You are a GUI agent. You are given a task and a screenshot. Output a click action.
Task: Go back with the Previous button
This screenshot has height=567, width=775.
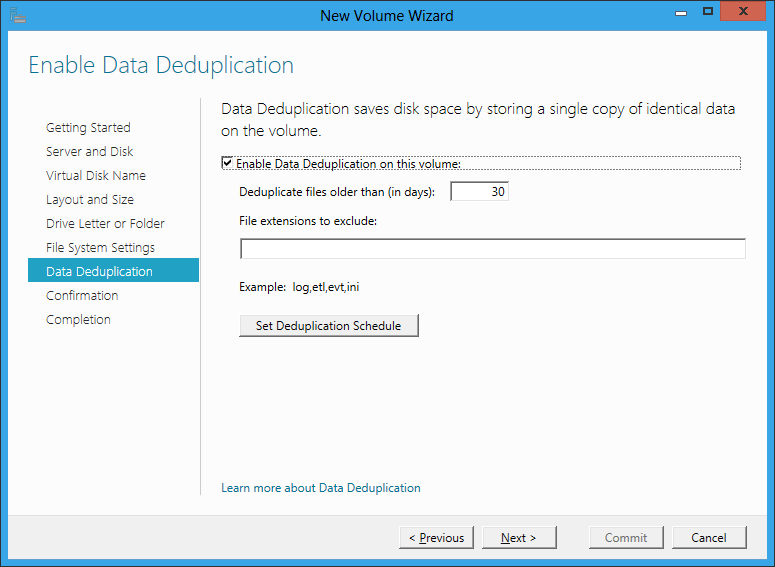pyautogui.click(x=436, y=537)
